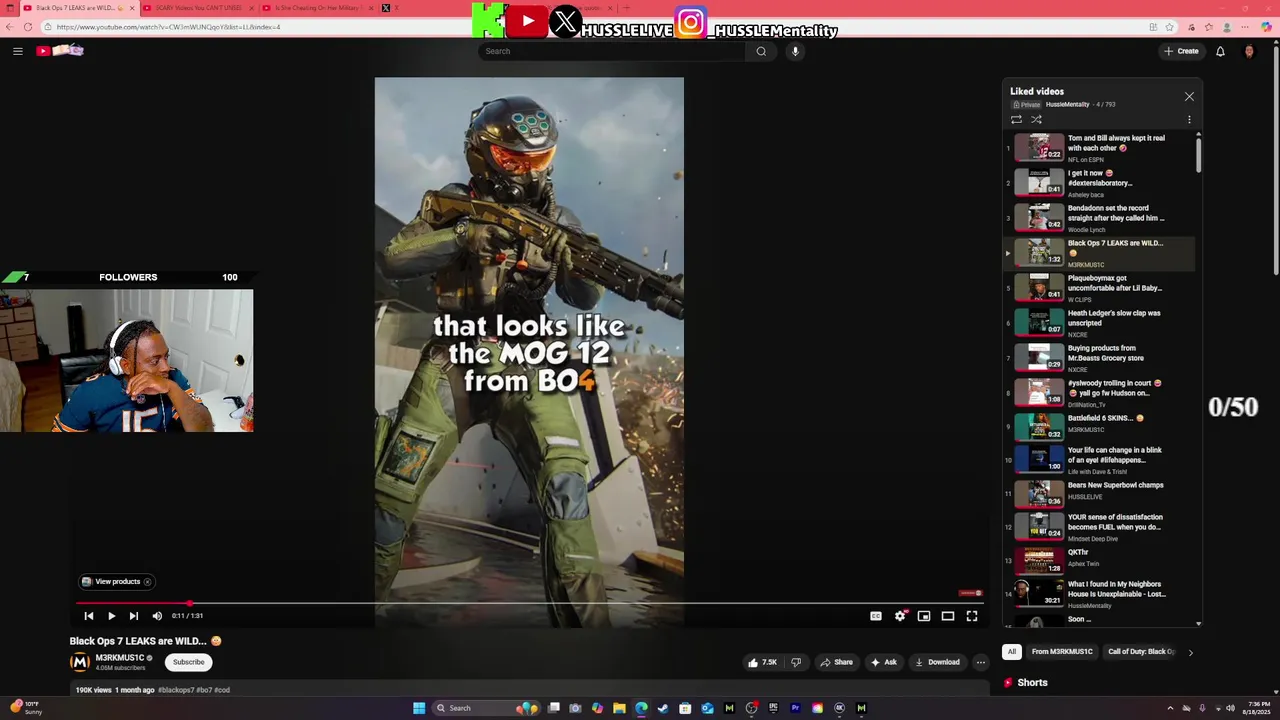Open Plaqueboymax got uncomfortable video
Screen dimensions: 1280x720
[x=1100, y=288]
